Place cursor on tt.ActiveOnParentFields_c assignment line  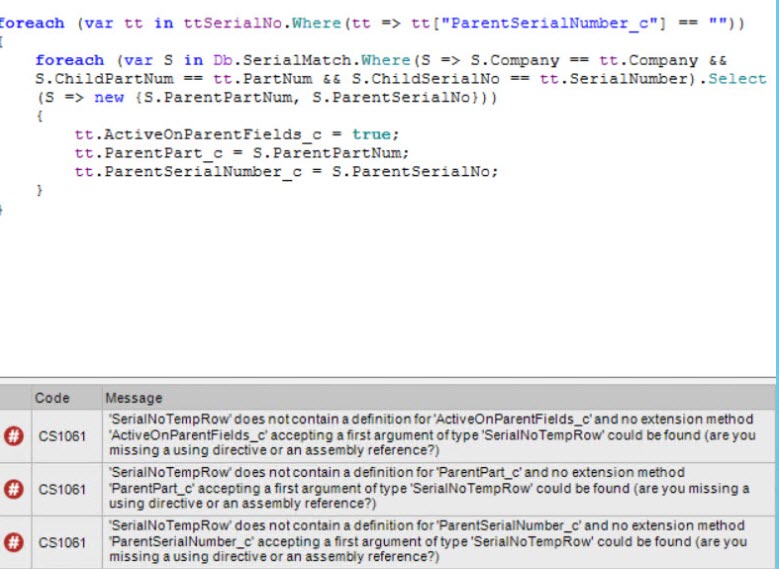click(236, 135)
